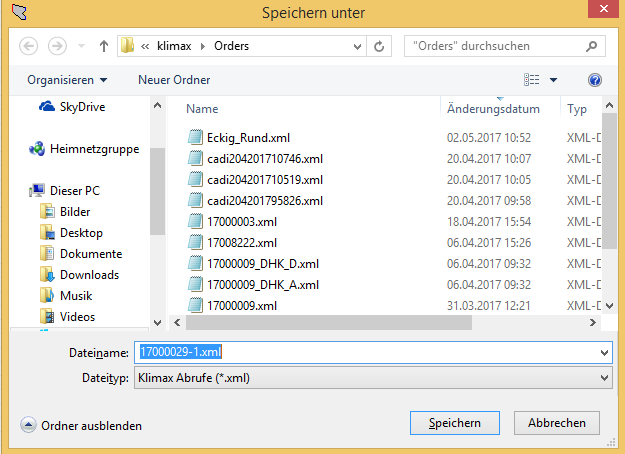Open recent locations dropdown arrow
Viewport: 625px width, 454px height.
(81, 46)
